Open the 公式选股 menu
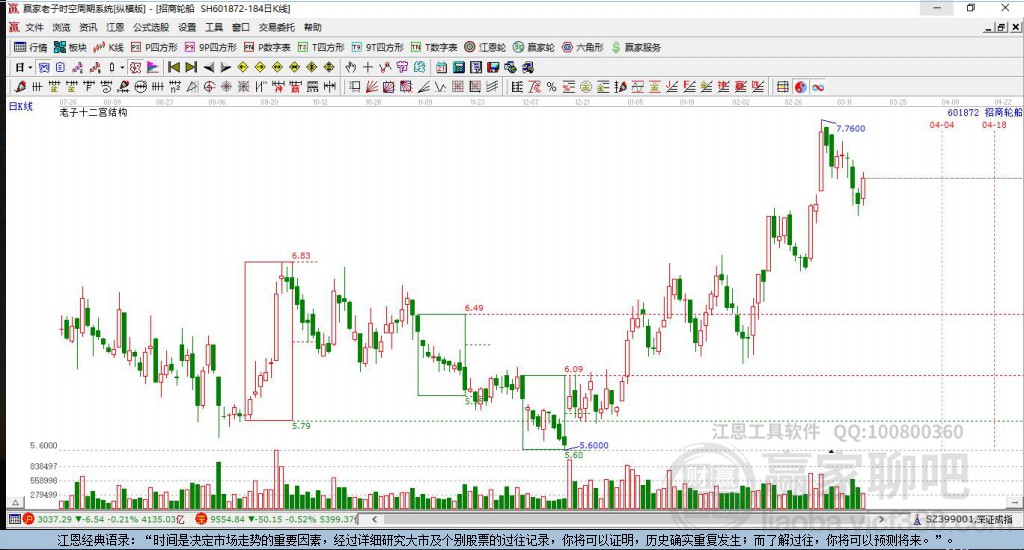The height and width of the screenshot is (550, 1024). click(151, 27)
